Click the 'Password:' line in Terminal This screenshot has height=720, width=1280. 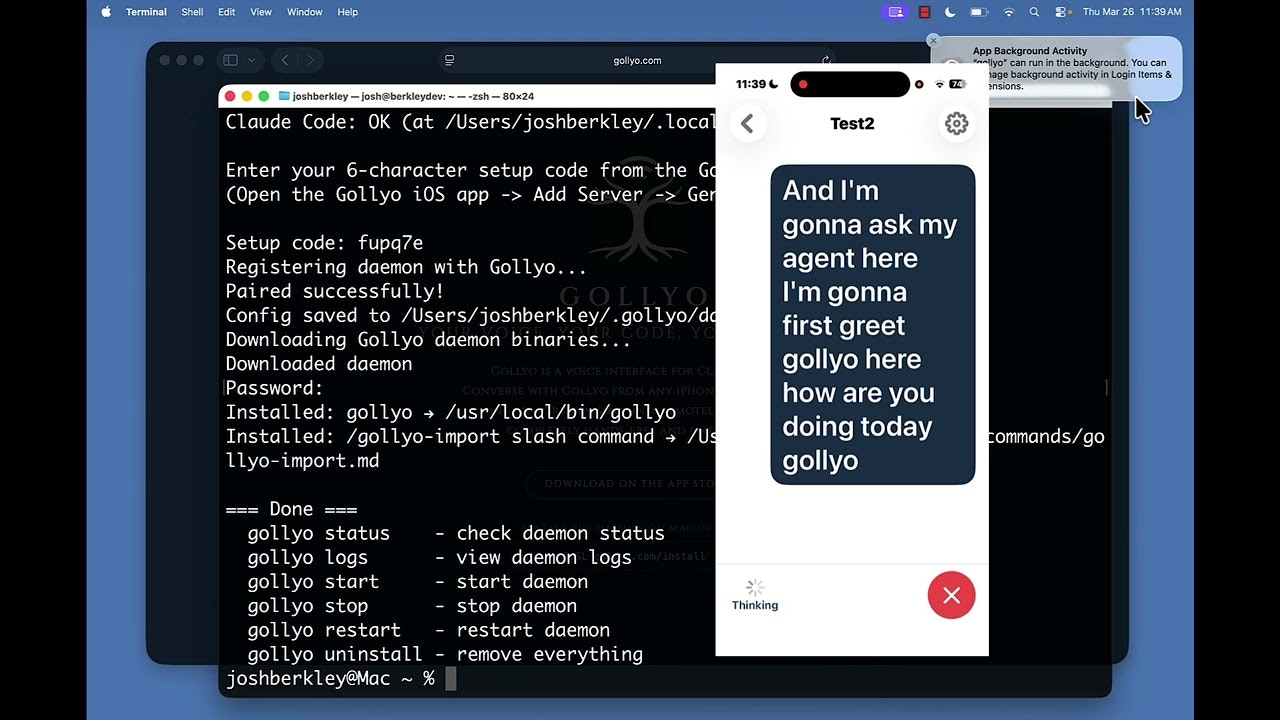tap(275, 388)
